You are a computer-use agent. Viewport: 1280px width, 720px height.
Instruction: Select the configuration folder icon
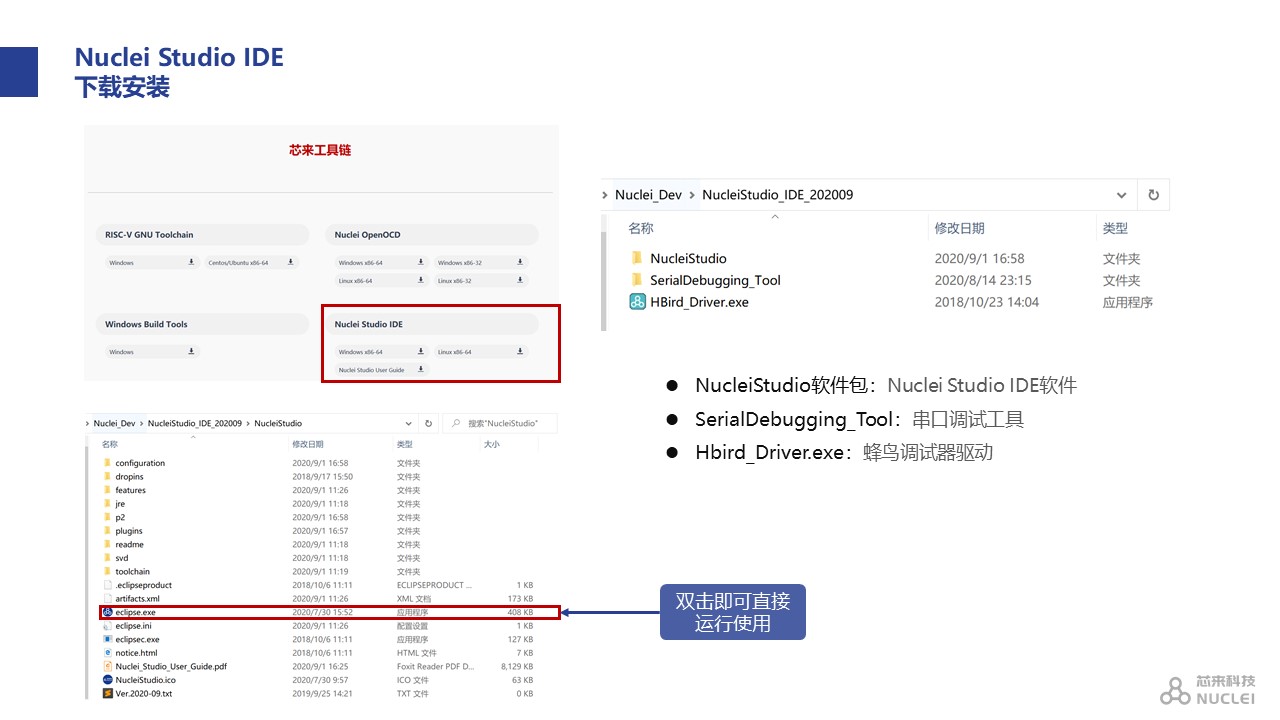click(107, 463)
